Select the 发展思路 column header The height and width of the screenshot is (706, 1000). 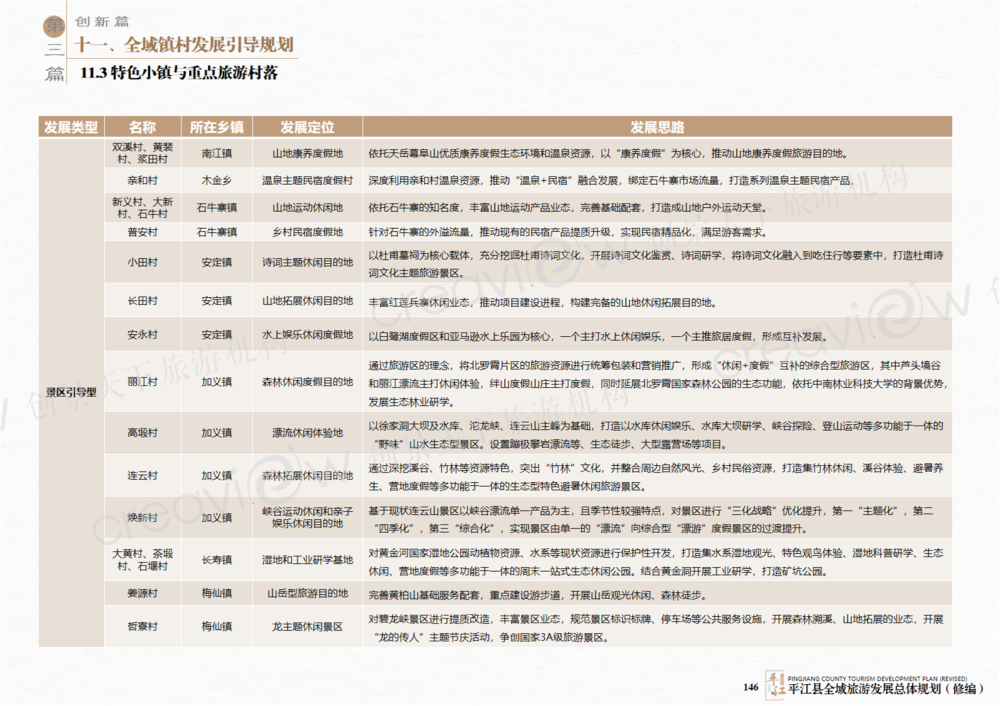tap(657, 127)
